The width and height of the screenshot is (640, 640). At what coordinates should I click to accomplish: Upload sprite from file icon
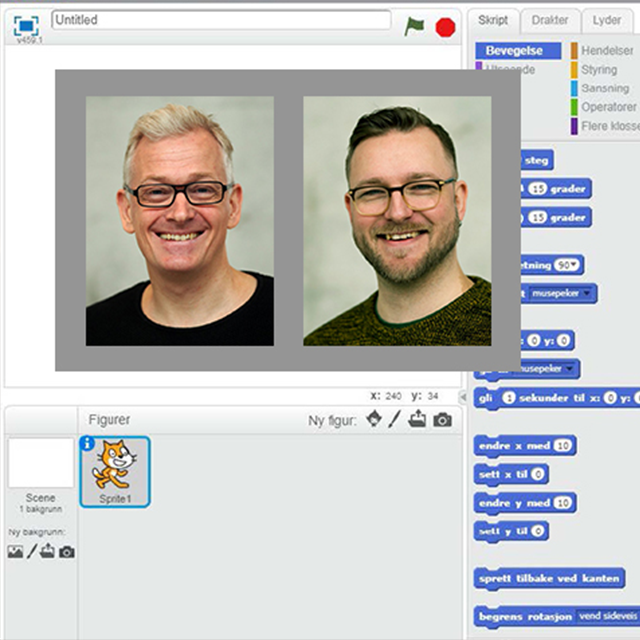click(x=417, y=419)
